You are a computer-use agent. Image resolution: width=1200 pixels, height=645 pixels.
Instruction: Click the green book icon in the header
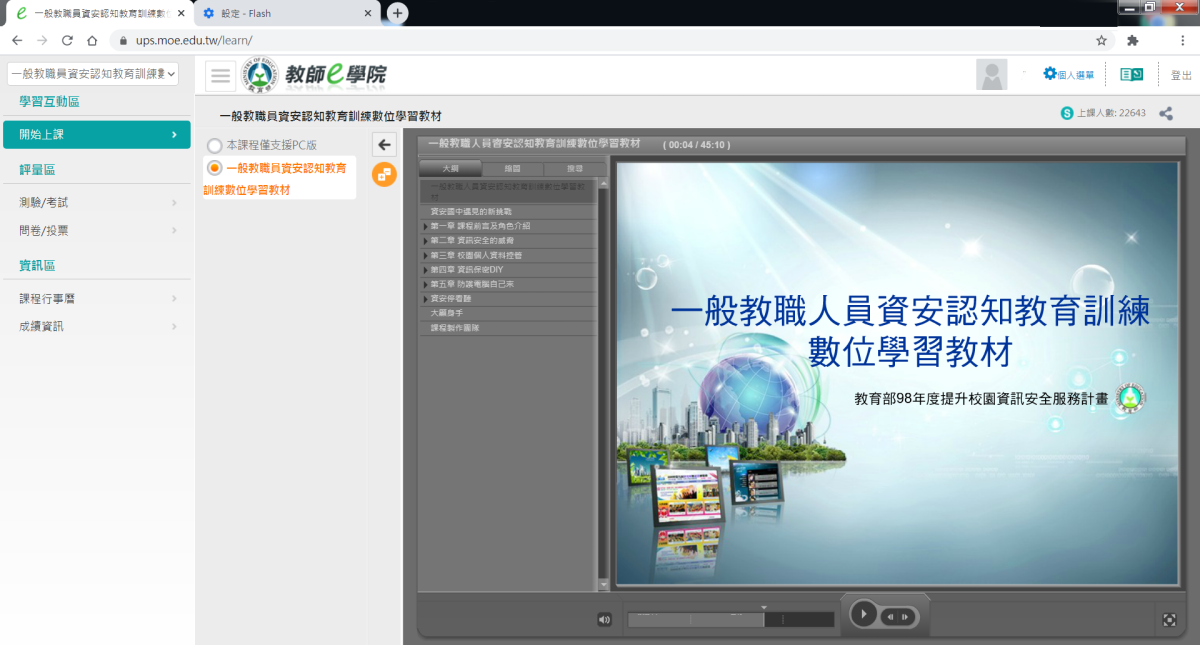tap(1131, 75)
